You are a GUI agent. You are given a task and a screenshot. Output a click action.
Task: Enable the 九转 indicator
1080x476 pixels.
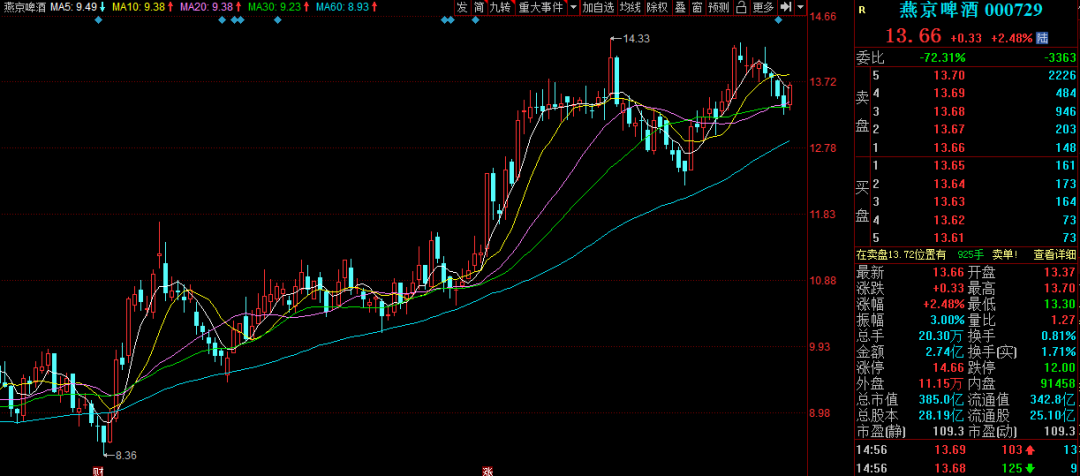point(500,8)
